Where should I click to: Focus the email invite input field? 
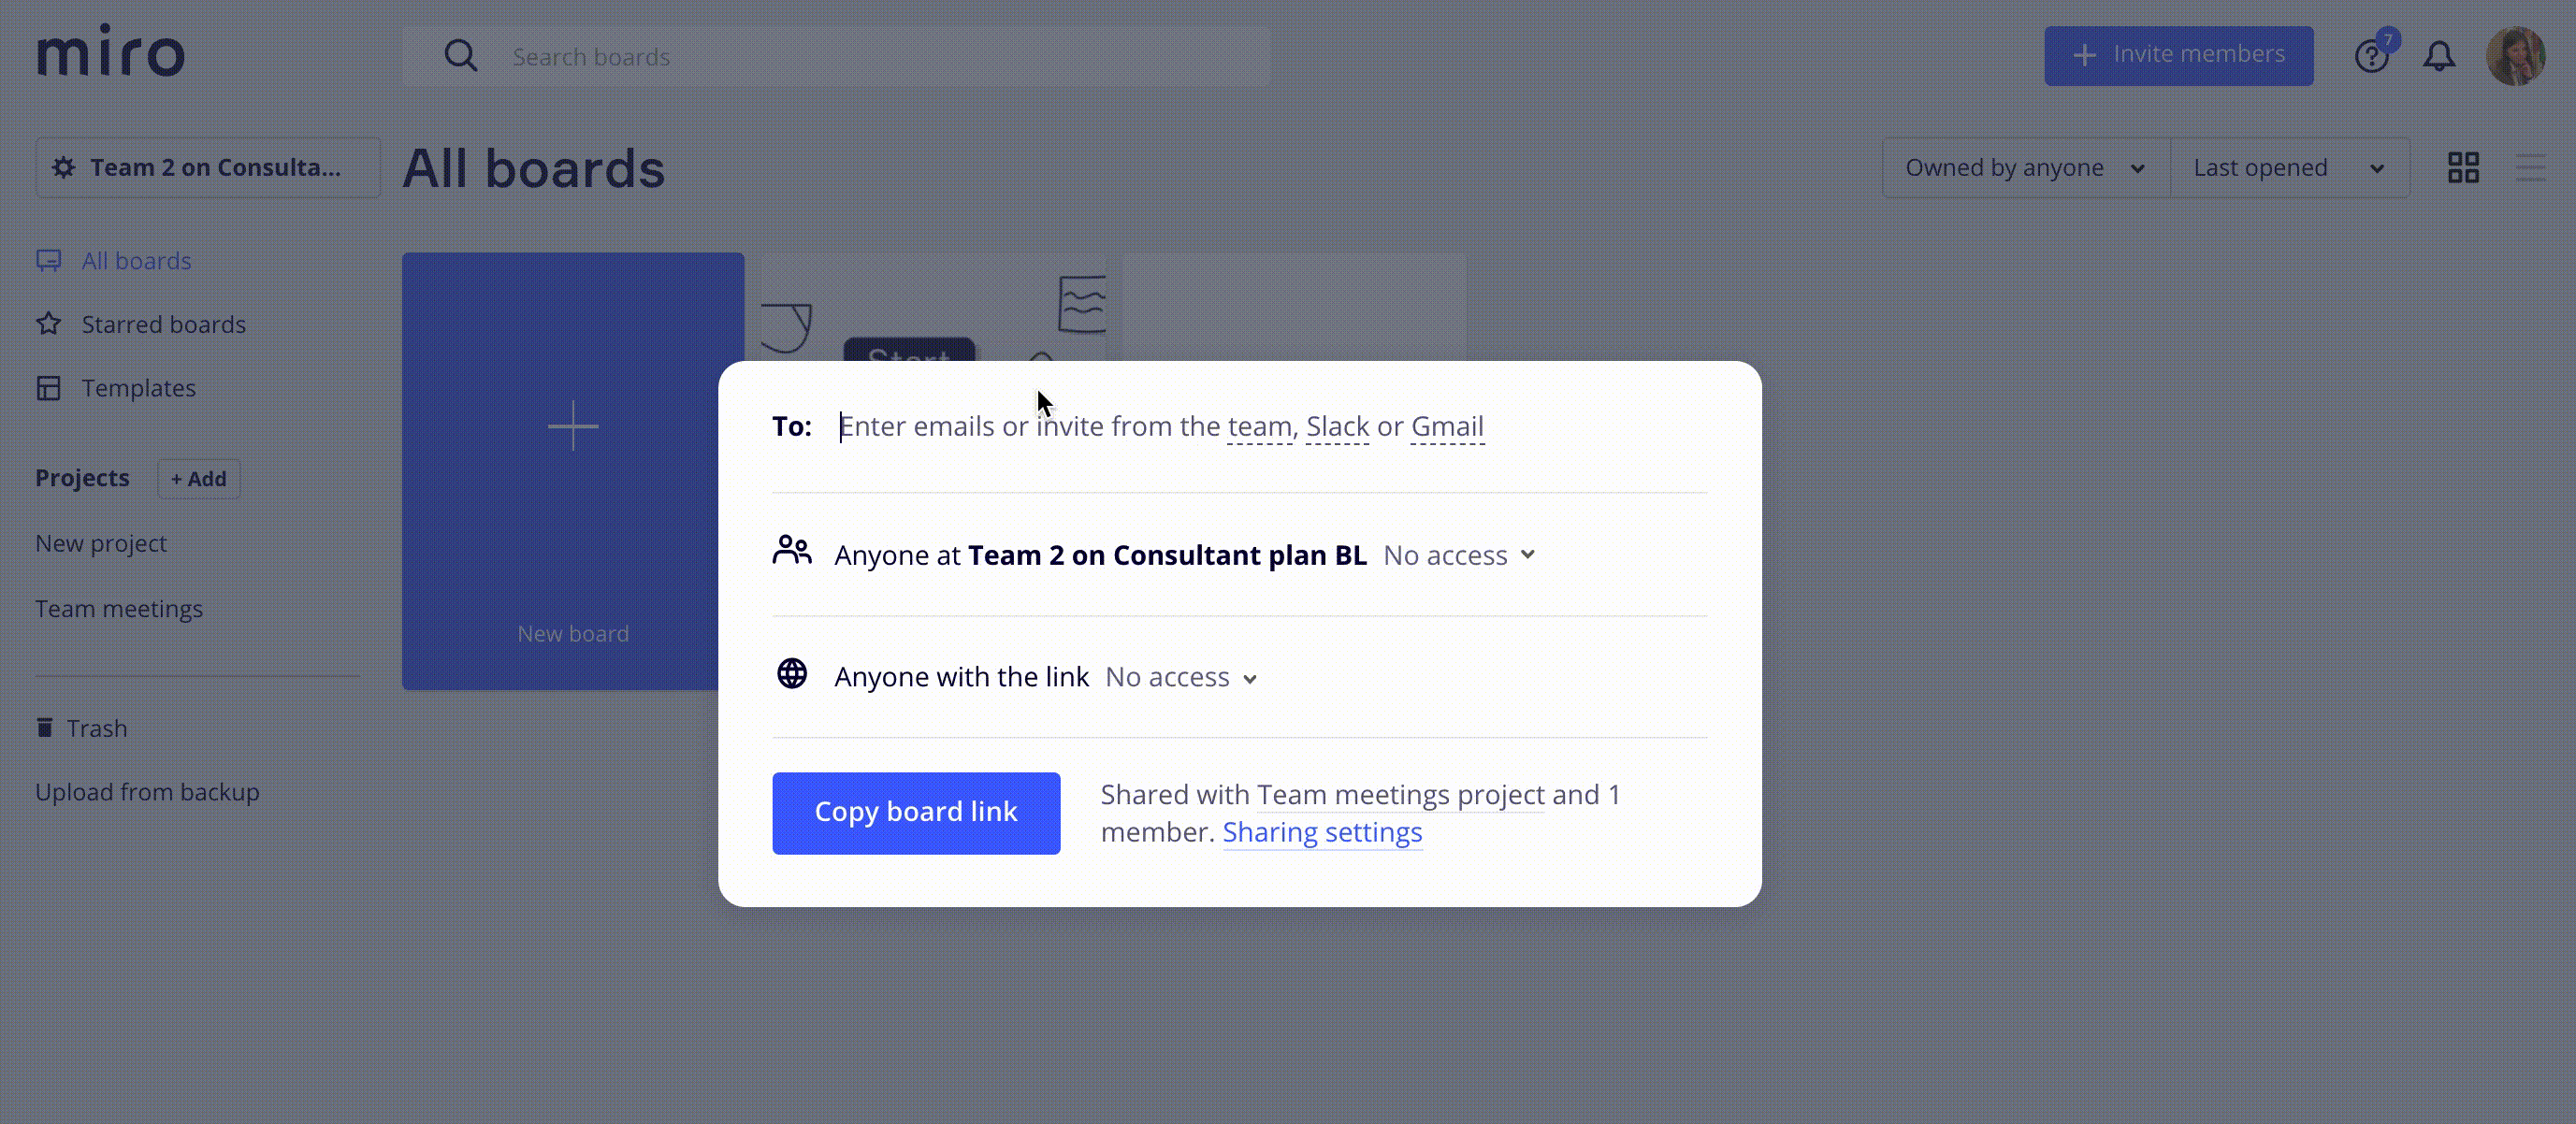pos(1160,427)
